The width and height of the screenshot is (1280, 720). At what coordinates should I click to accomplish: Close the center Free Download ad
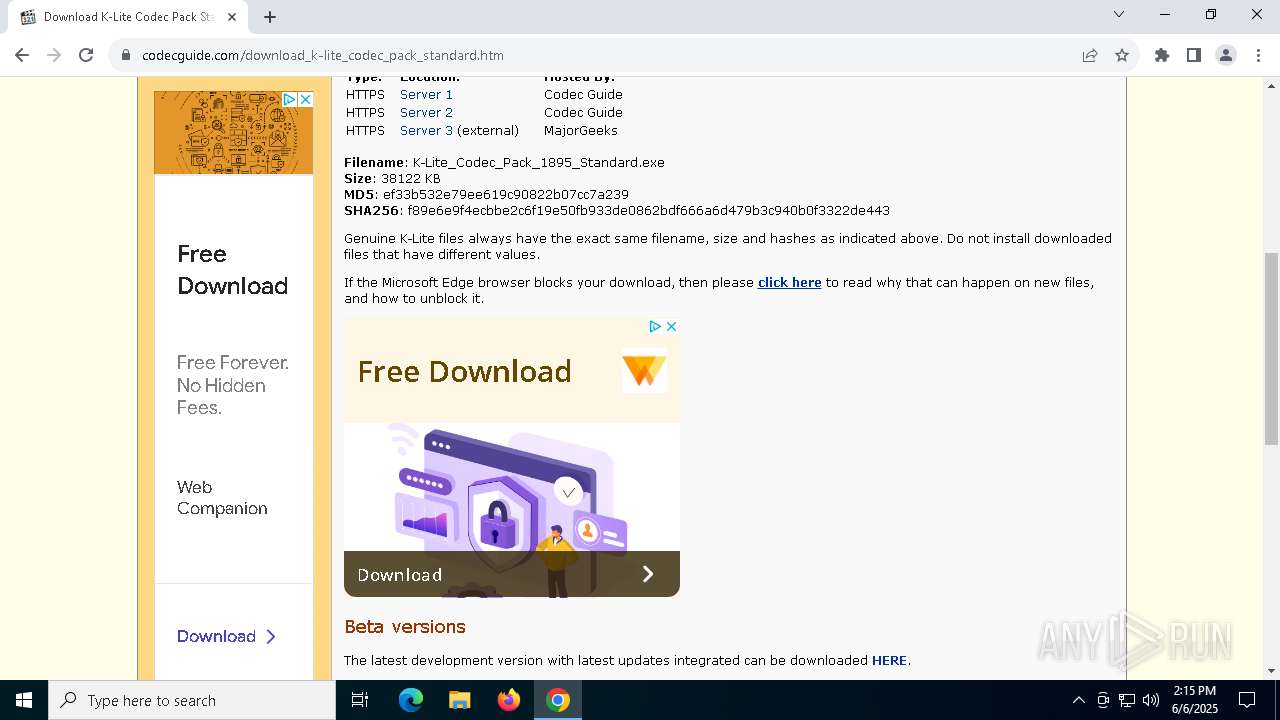672,326
